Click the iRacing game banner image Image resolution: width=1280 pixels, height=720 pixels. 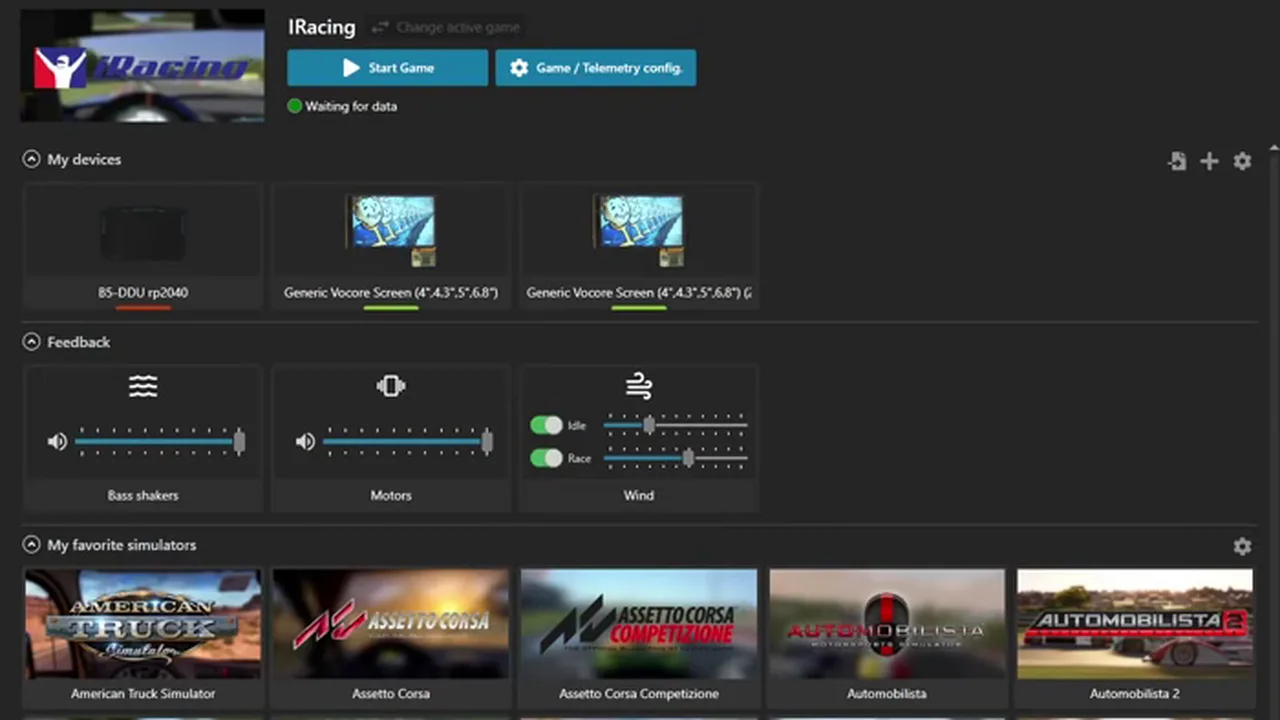point(143,66)
